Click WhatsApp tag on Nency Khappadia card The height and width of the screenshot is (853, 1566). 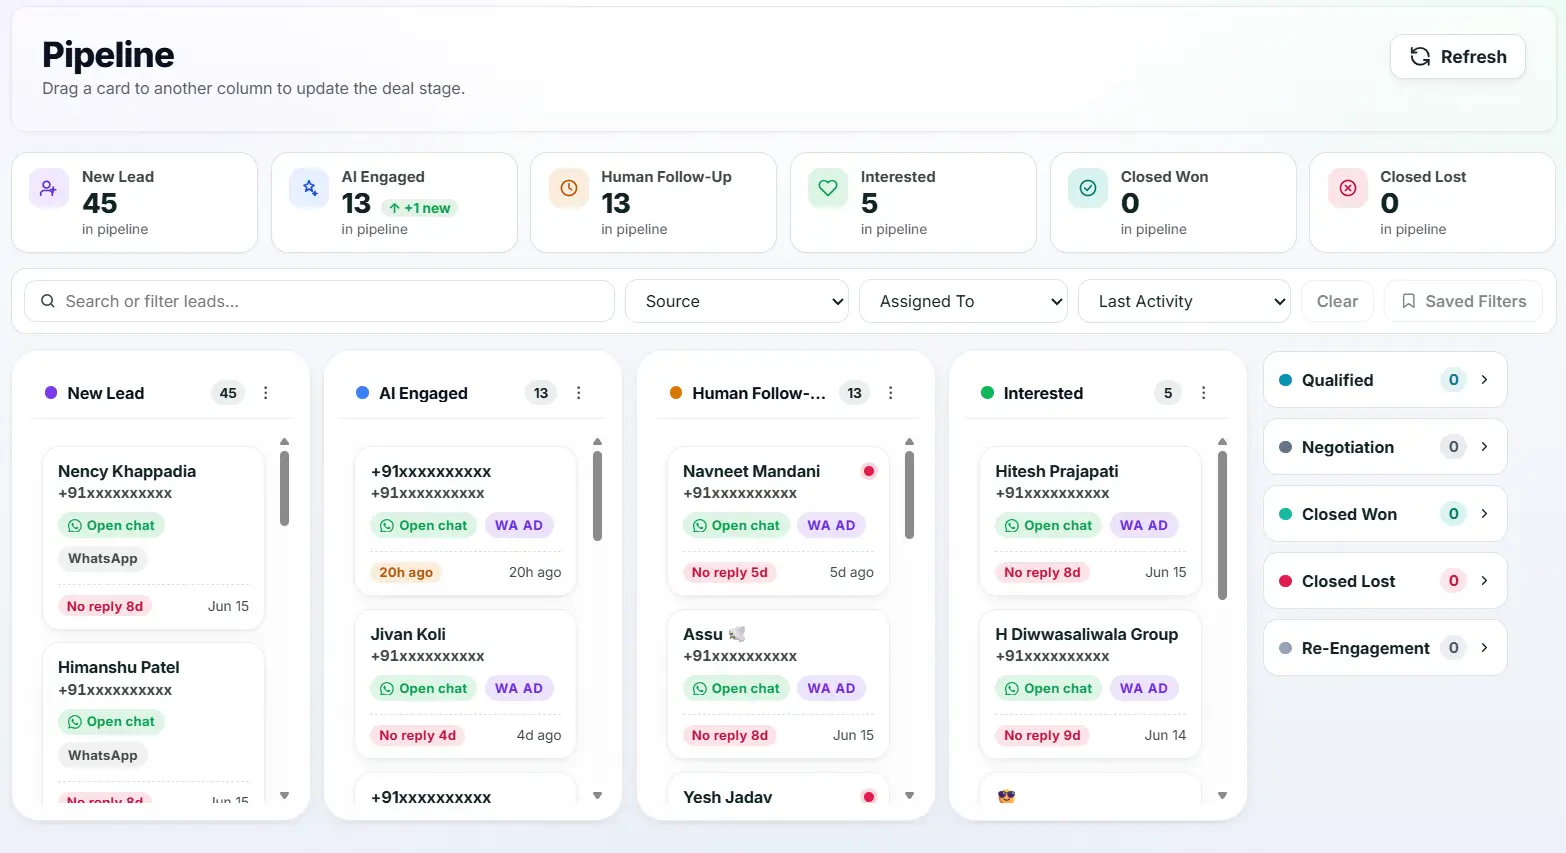click(x=103, y=558)
